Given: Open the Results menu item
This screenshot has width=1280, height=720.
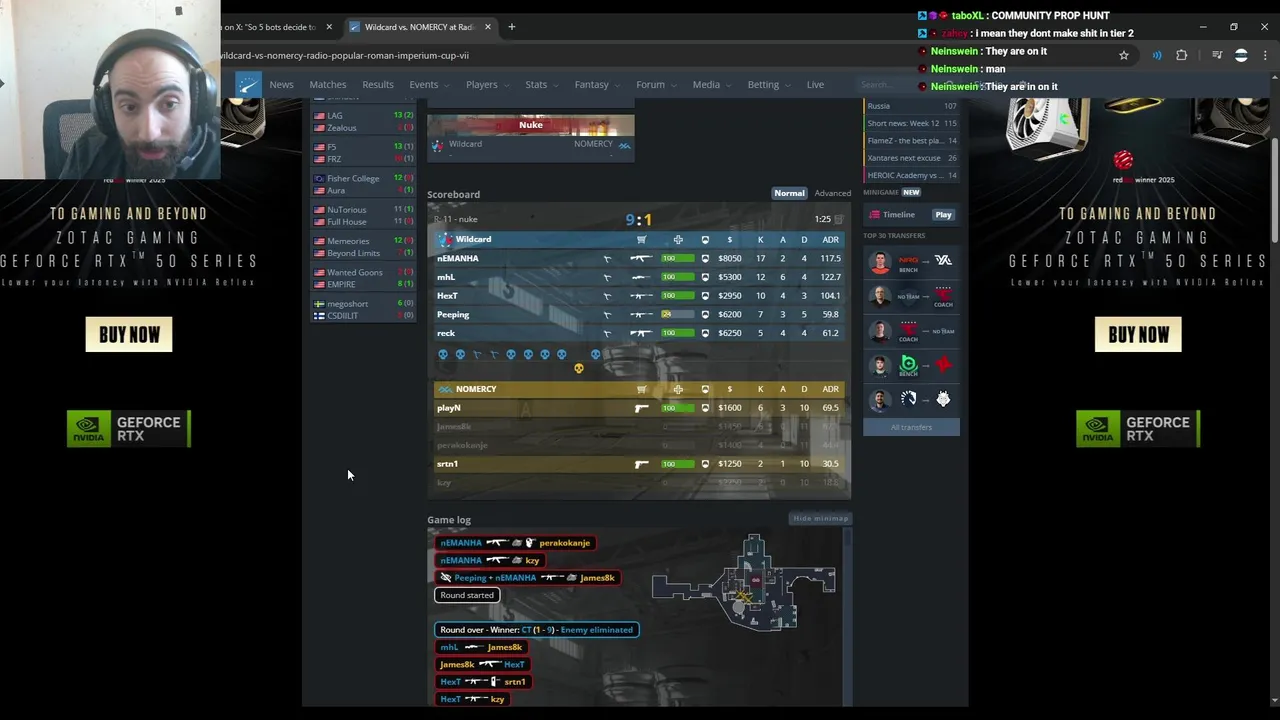Looking at the screenshot, I should coord(378,85).
